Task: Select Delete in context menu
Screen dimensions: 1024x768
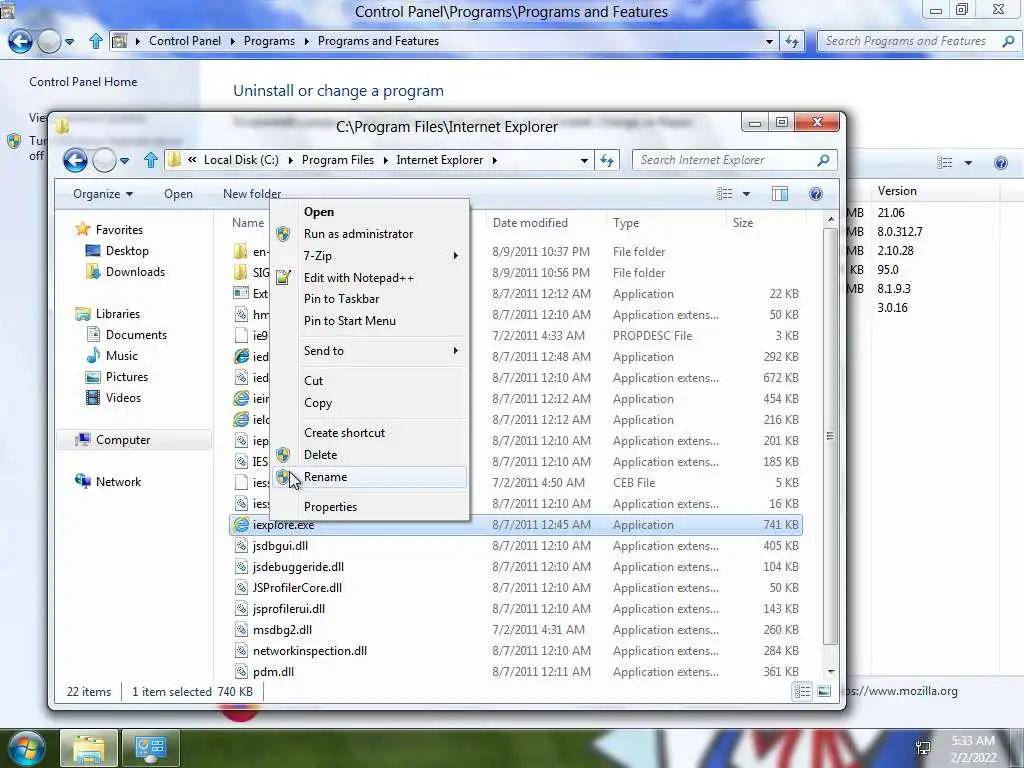Action: tap(370, 455)
